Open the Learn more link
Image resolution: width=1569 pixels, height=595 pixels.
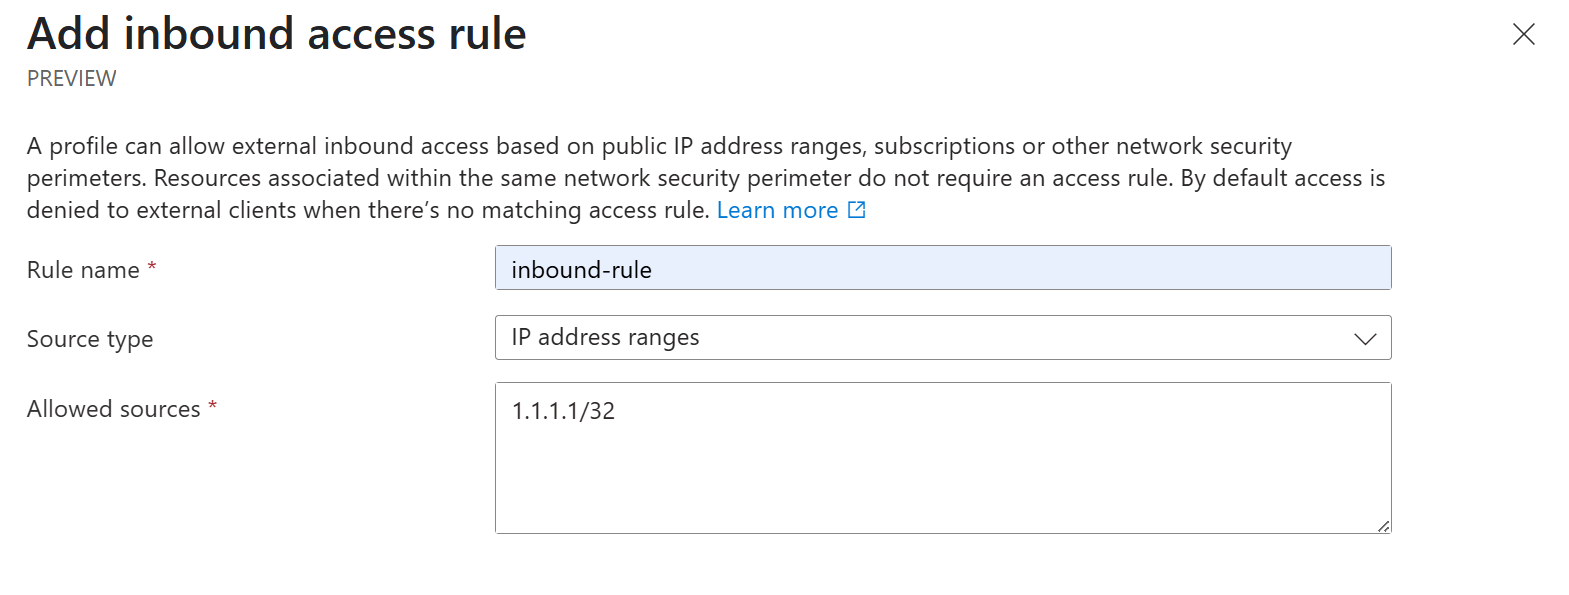[777, 210]
